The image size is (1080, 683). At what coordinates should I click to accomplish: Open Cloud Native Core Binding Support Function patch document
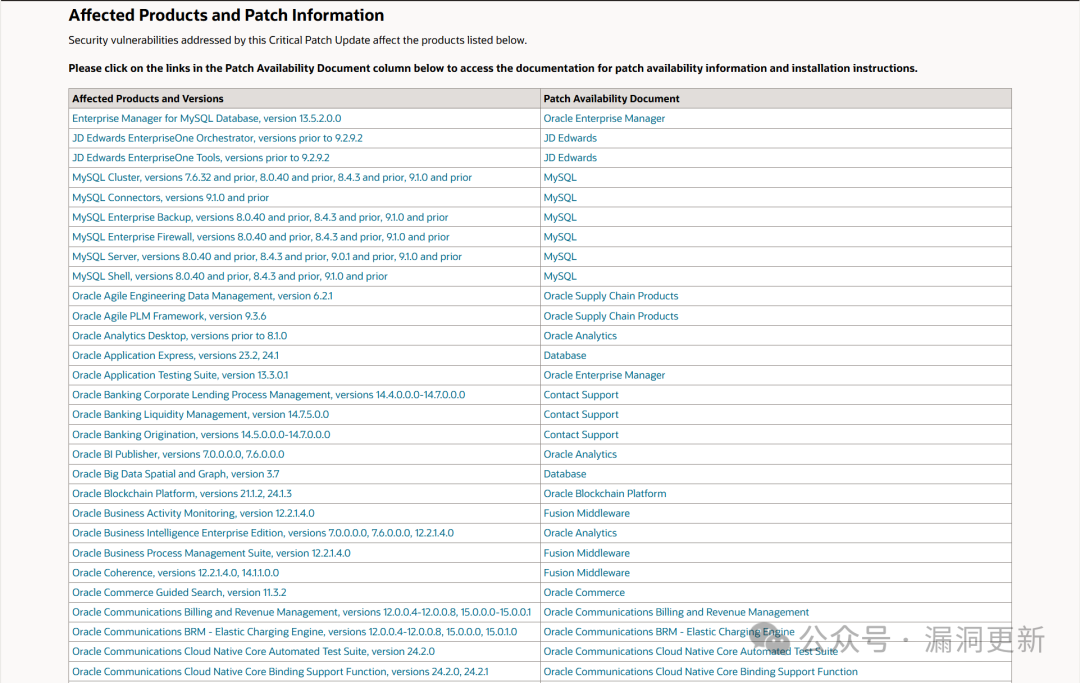(700, 671)
